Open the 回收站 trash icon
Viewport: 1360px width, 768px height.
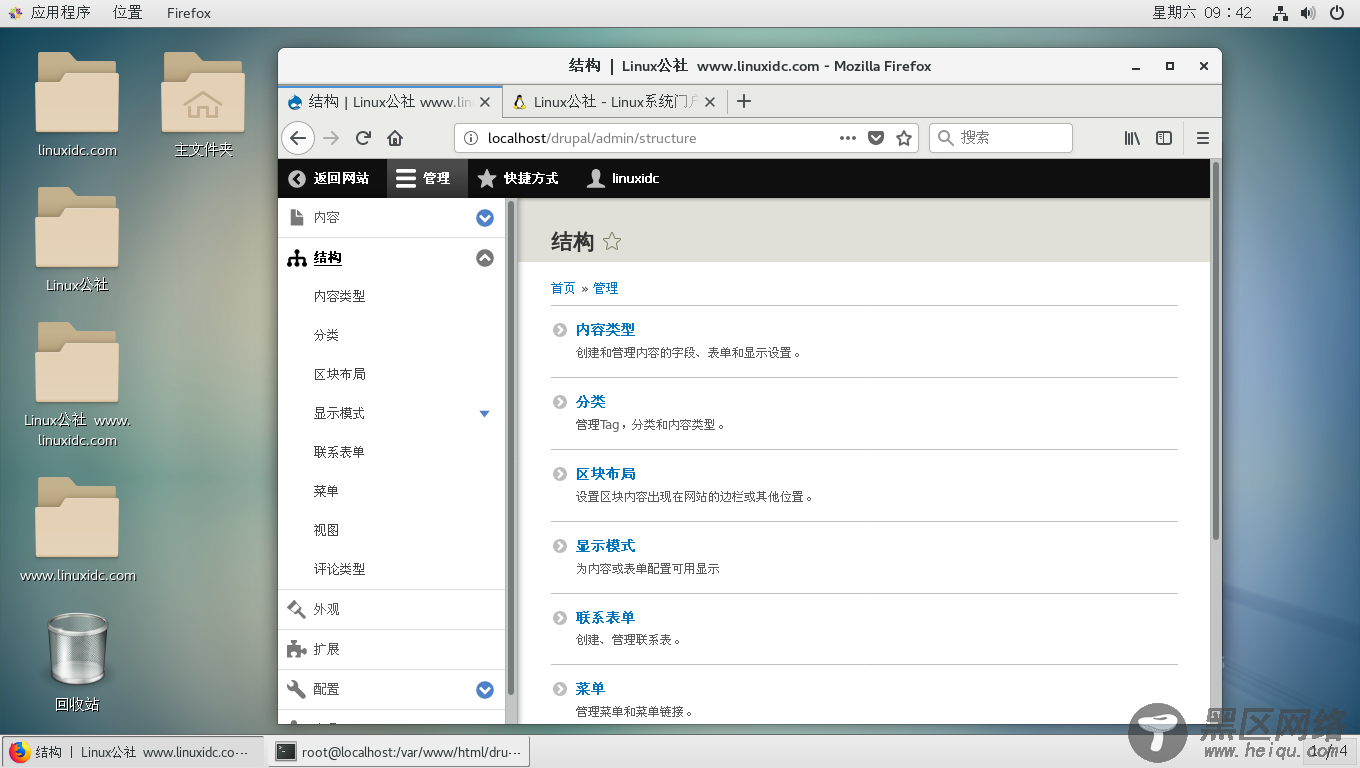pyautogui.click(x=77, y=662)
